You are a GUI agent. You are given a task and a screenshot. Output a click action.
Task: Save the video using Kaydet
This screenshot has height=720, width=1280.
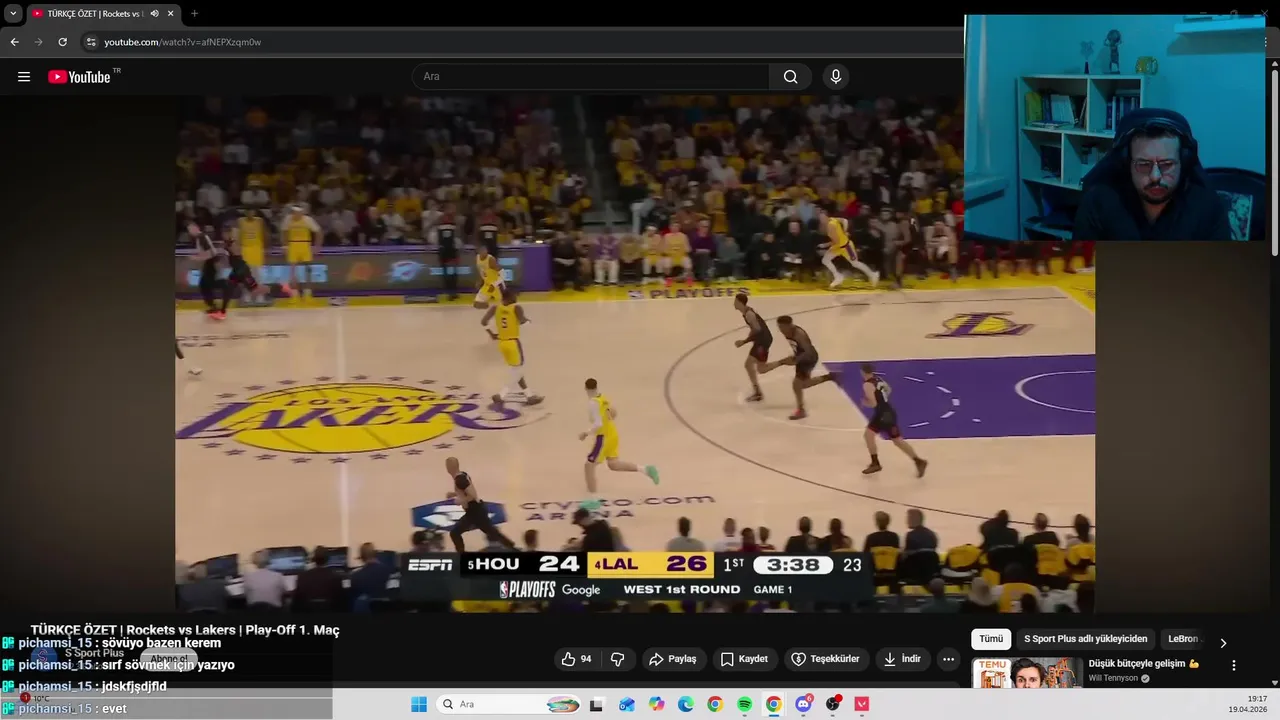744,659
